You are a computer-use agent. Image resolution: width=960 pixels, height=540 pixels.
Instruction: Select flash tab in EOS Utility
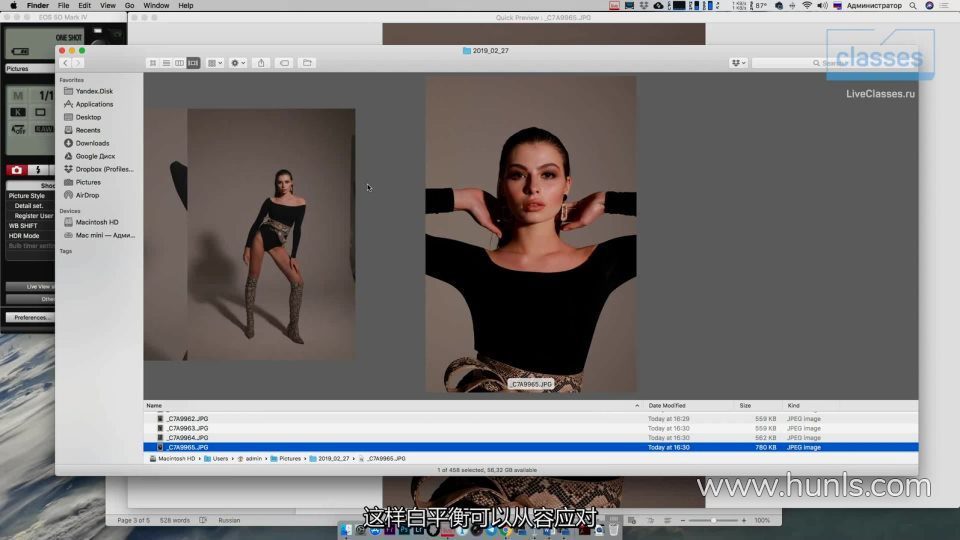pos(38,170)
